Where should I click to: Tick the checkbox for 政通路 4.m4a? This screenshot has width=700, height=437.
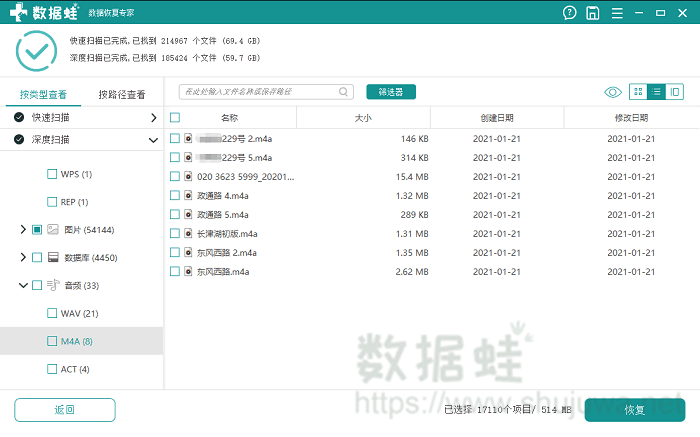175,195
